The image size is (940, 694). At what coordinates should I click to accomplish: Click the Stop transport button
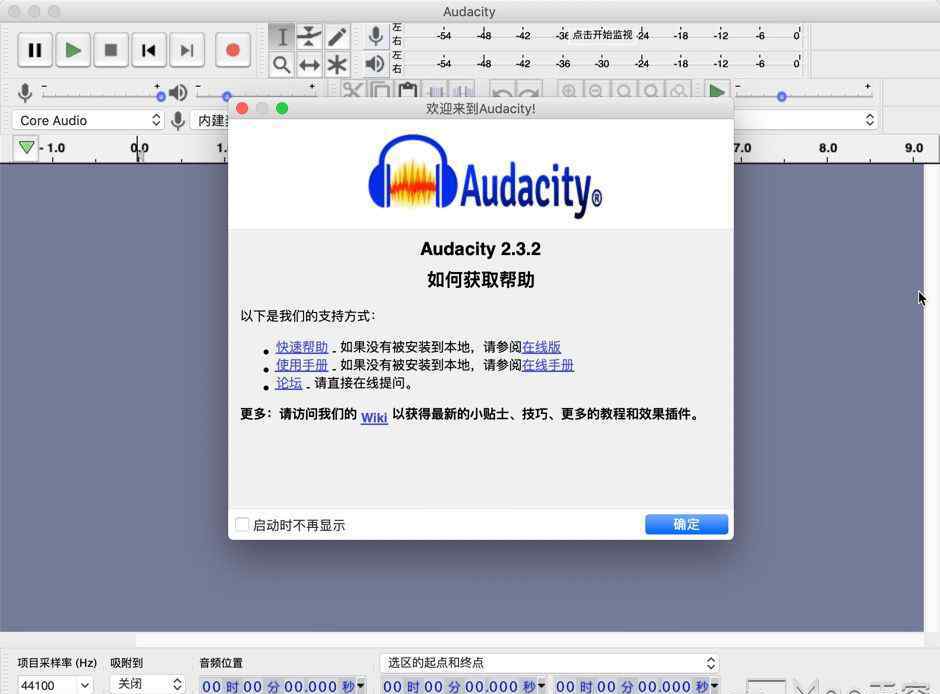point(111,50)
